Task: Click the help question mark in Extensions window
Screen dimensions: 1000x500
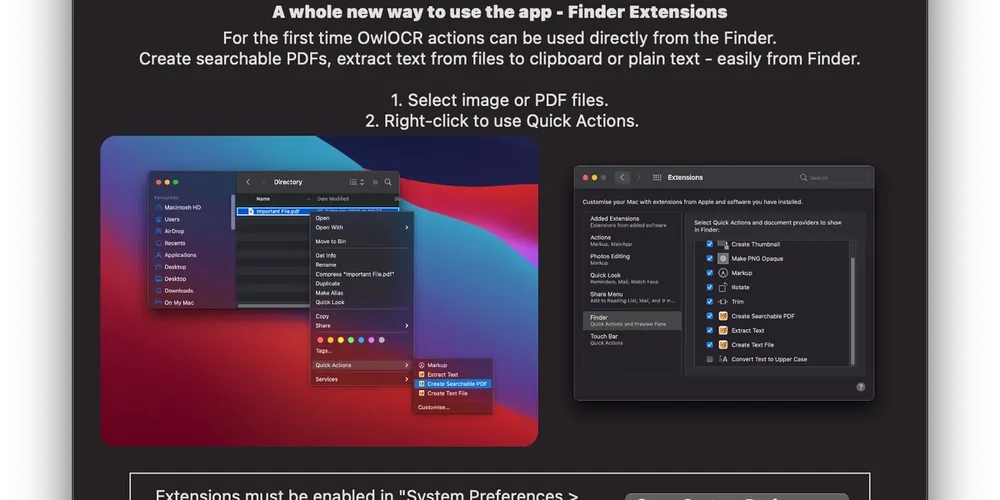Action: pyautogui.click(x=860, y=386)
